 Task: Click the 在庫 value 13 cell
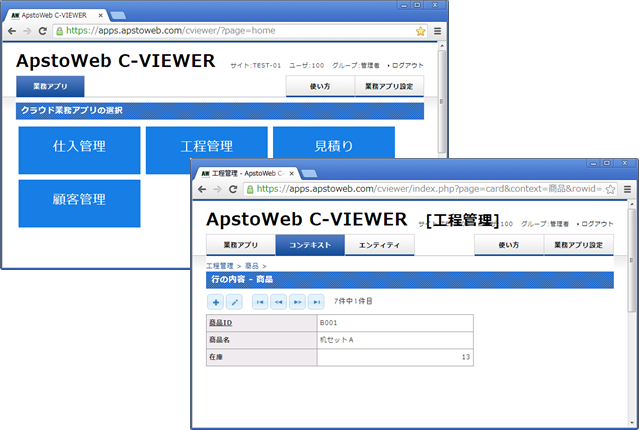coord(395,357)
